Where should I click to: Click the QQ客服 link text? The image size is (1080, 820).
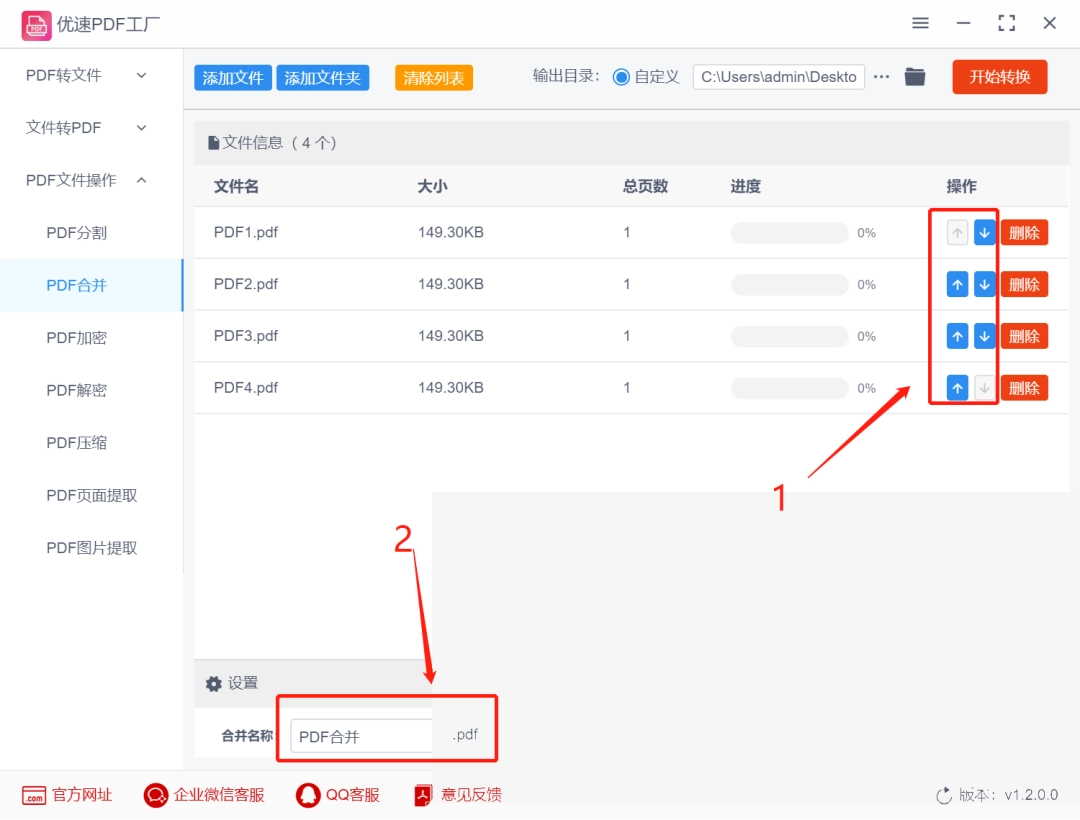pos(353,795)
